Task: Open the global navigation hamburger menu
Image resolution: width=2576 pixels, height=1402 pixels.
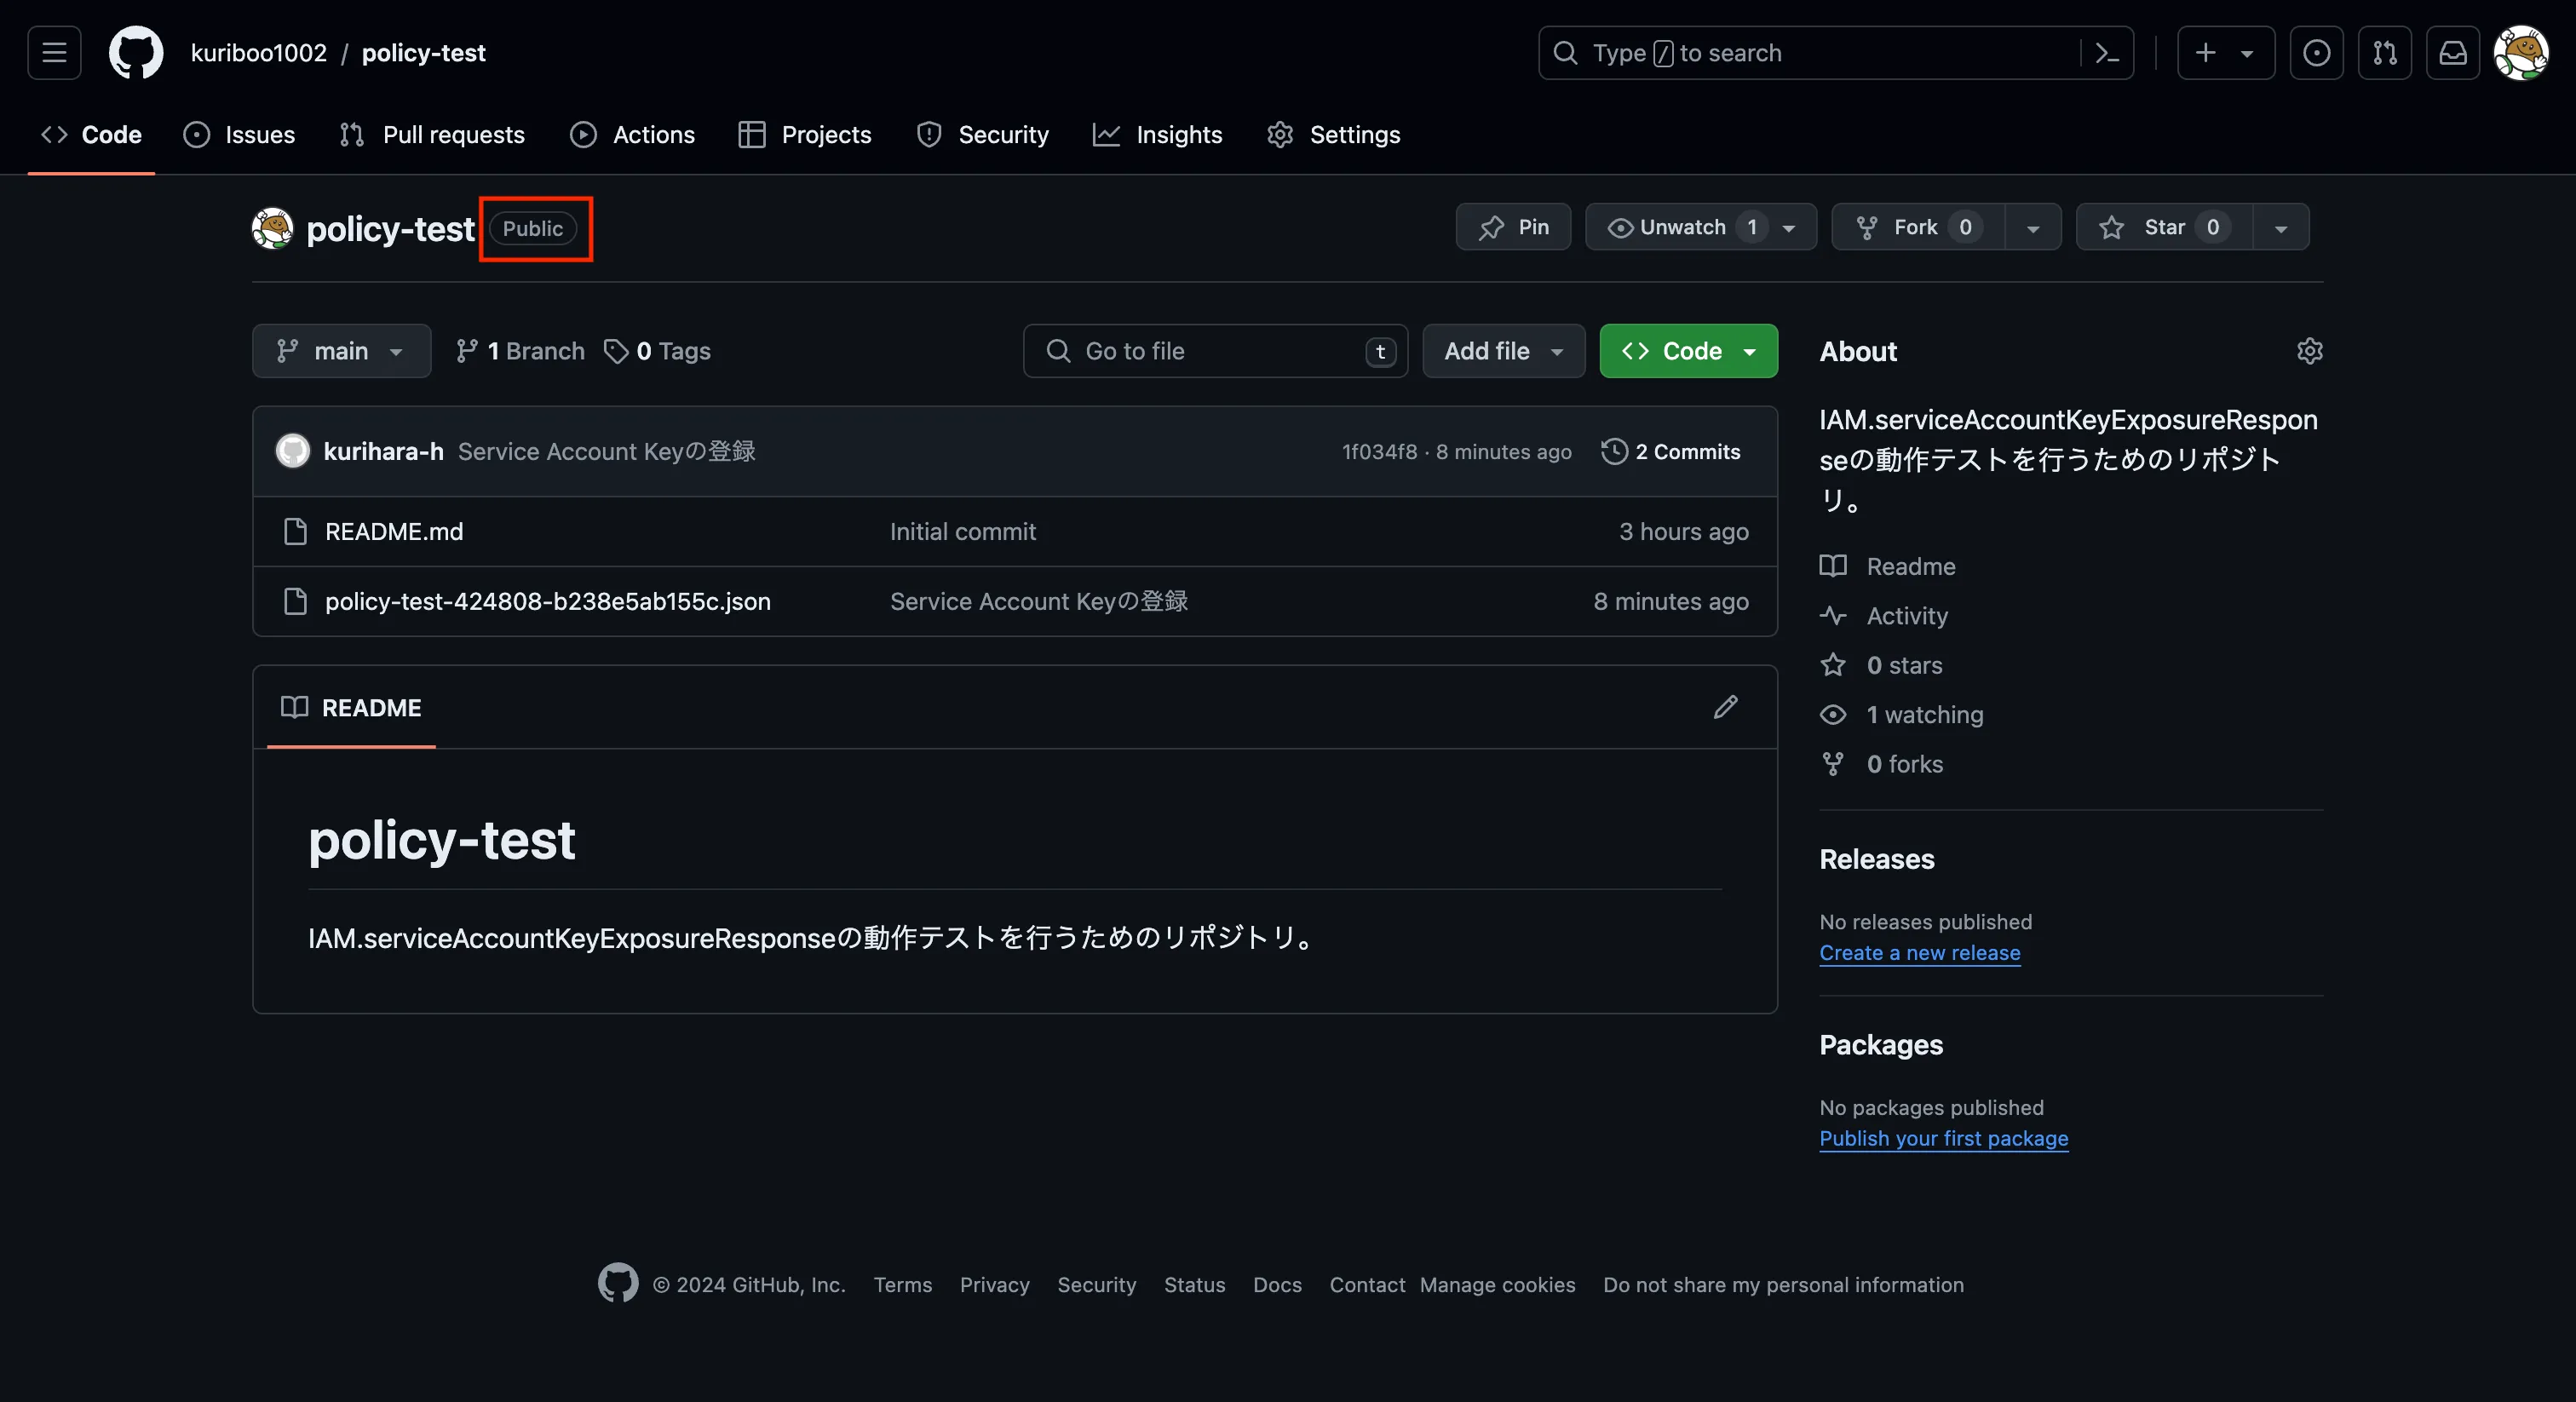Action: 53,52
